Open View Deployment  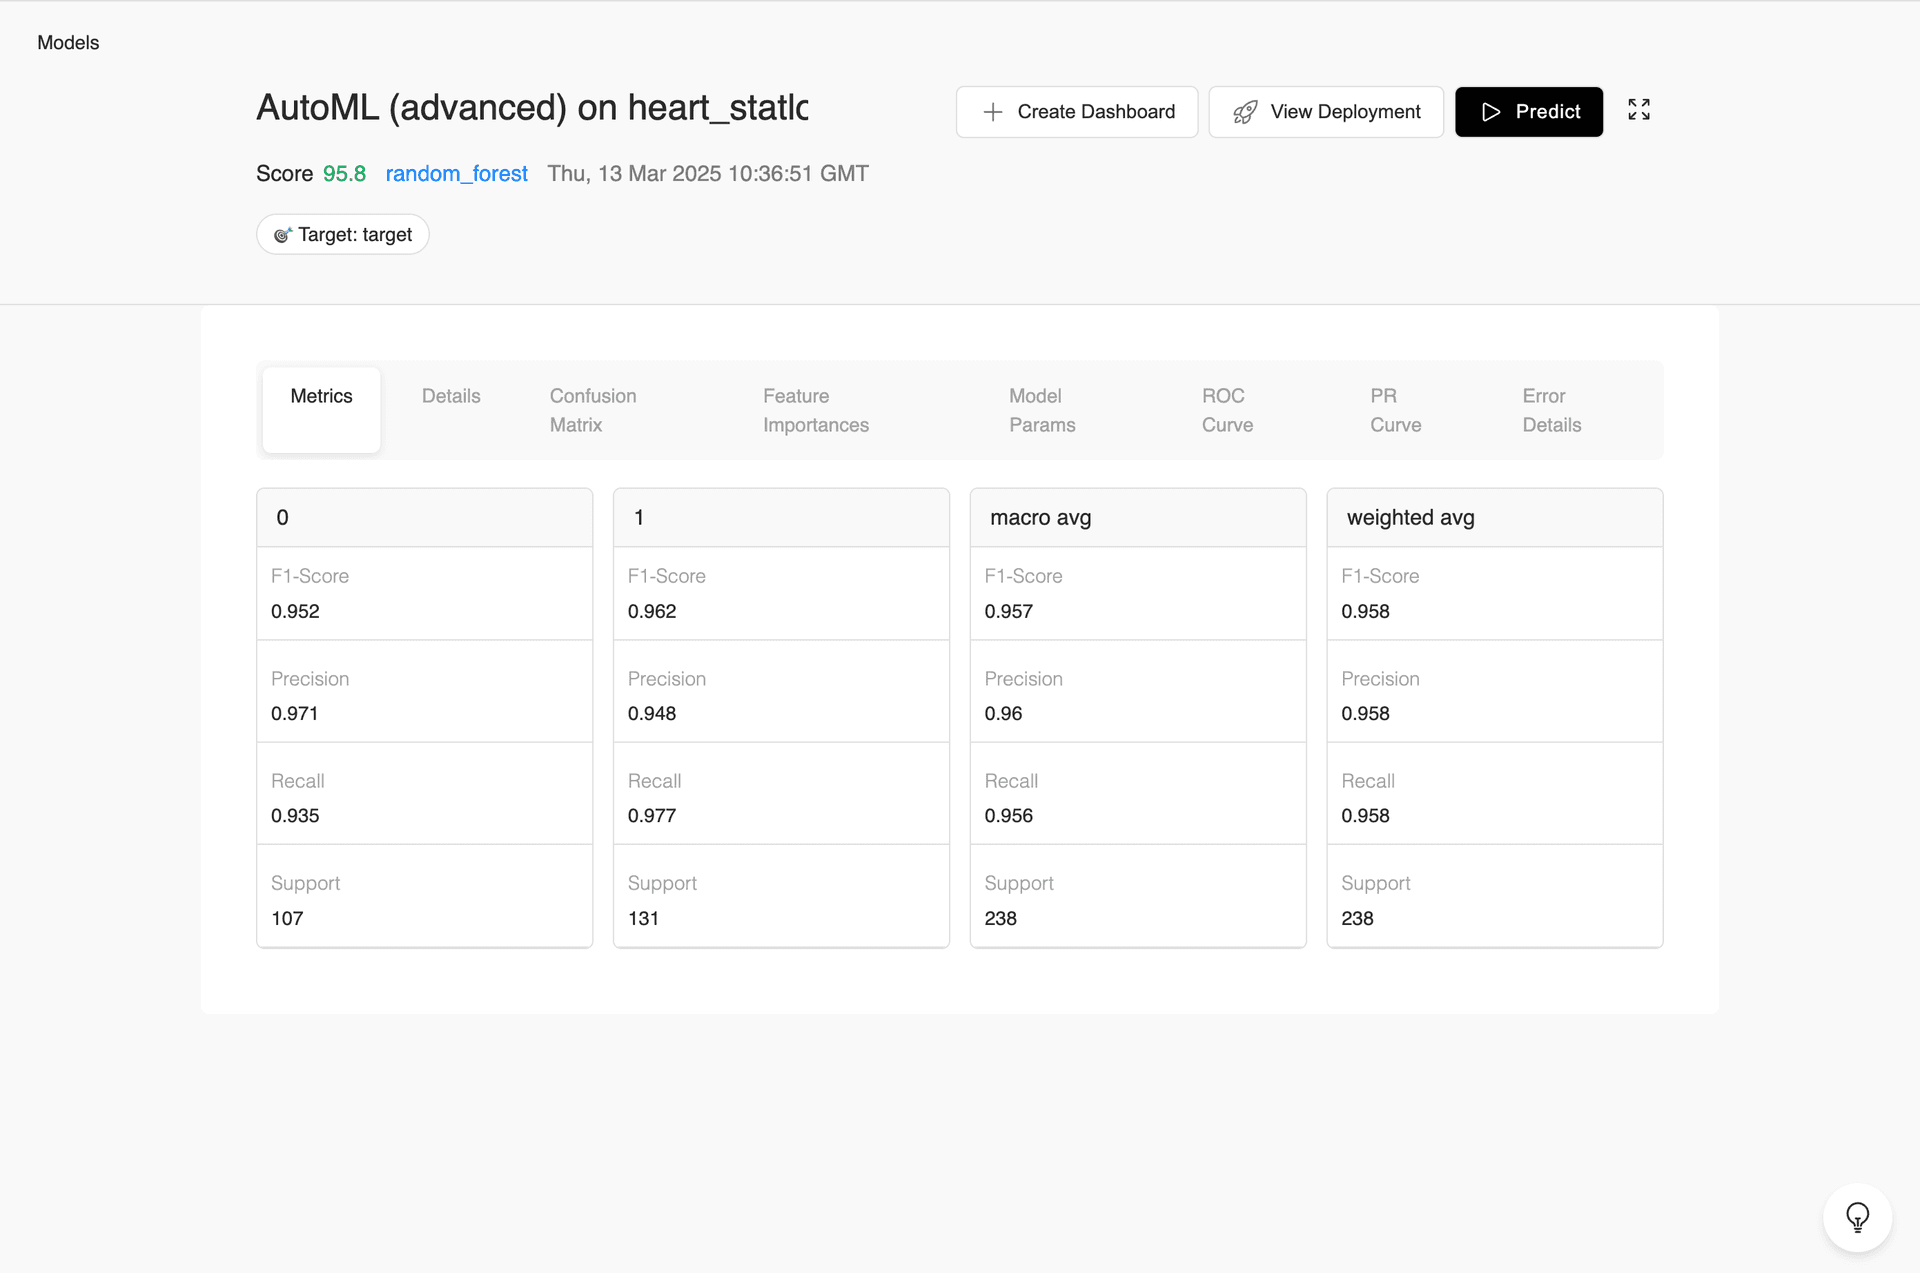[1326, 112]
